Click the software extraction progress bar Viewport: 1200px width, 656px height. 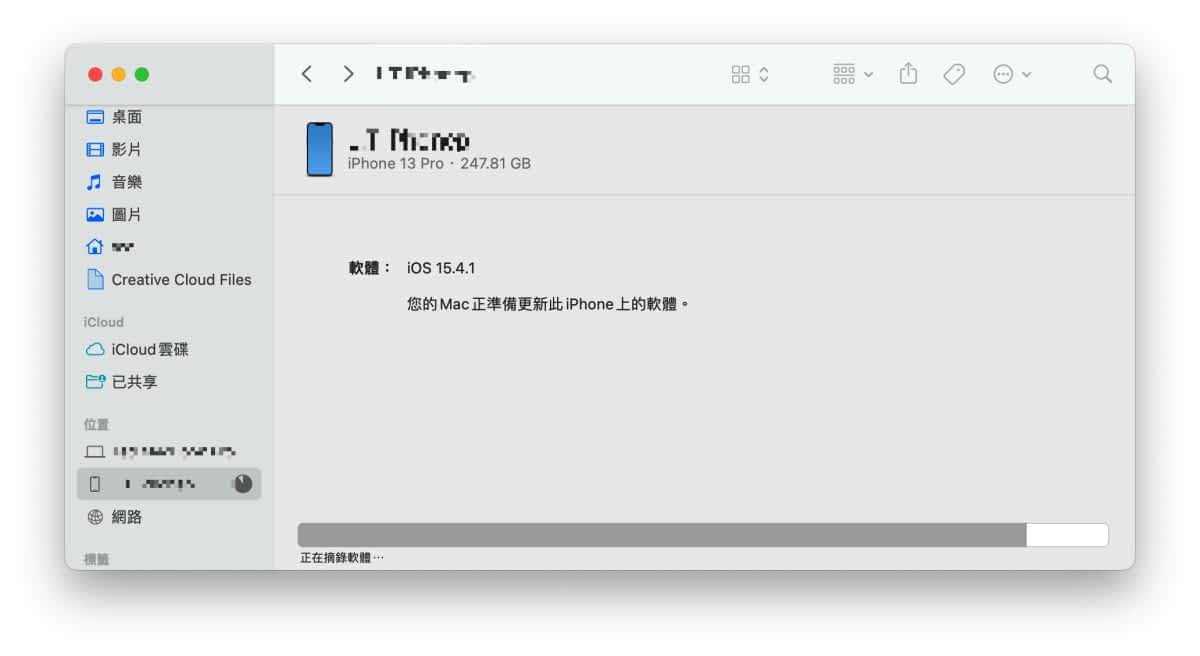coord(703,535)
